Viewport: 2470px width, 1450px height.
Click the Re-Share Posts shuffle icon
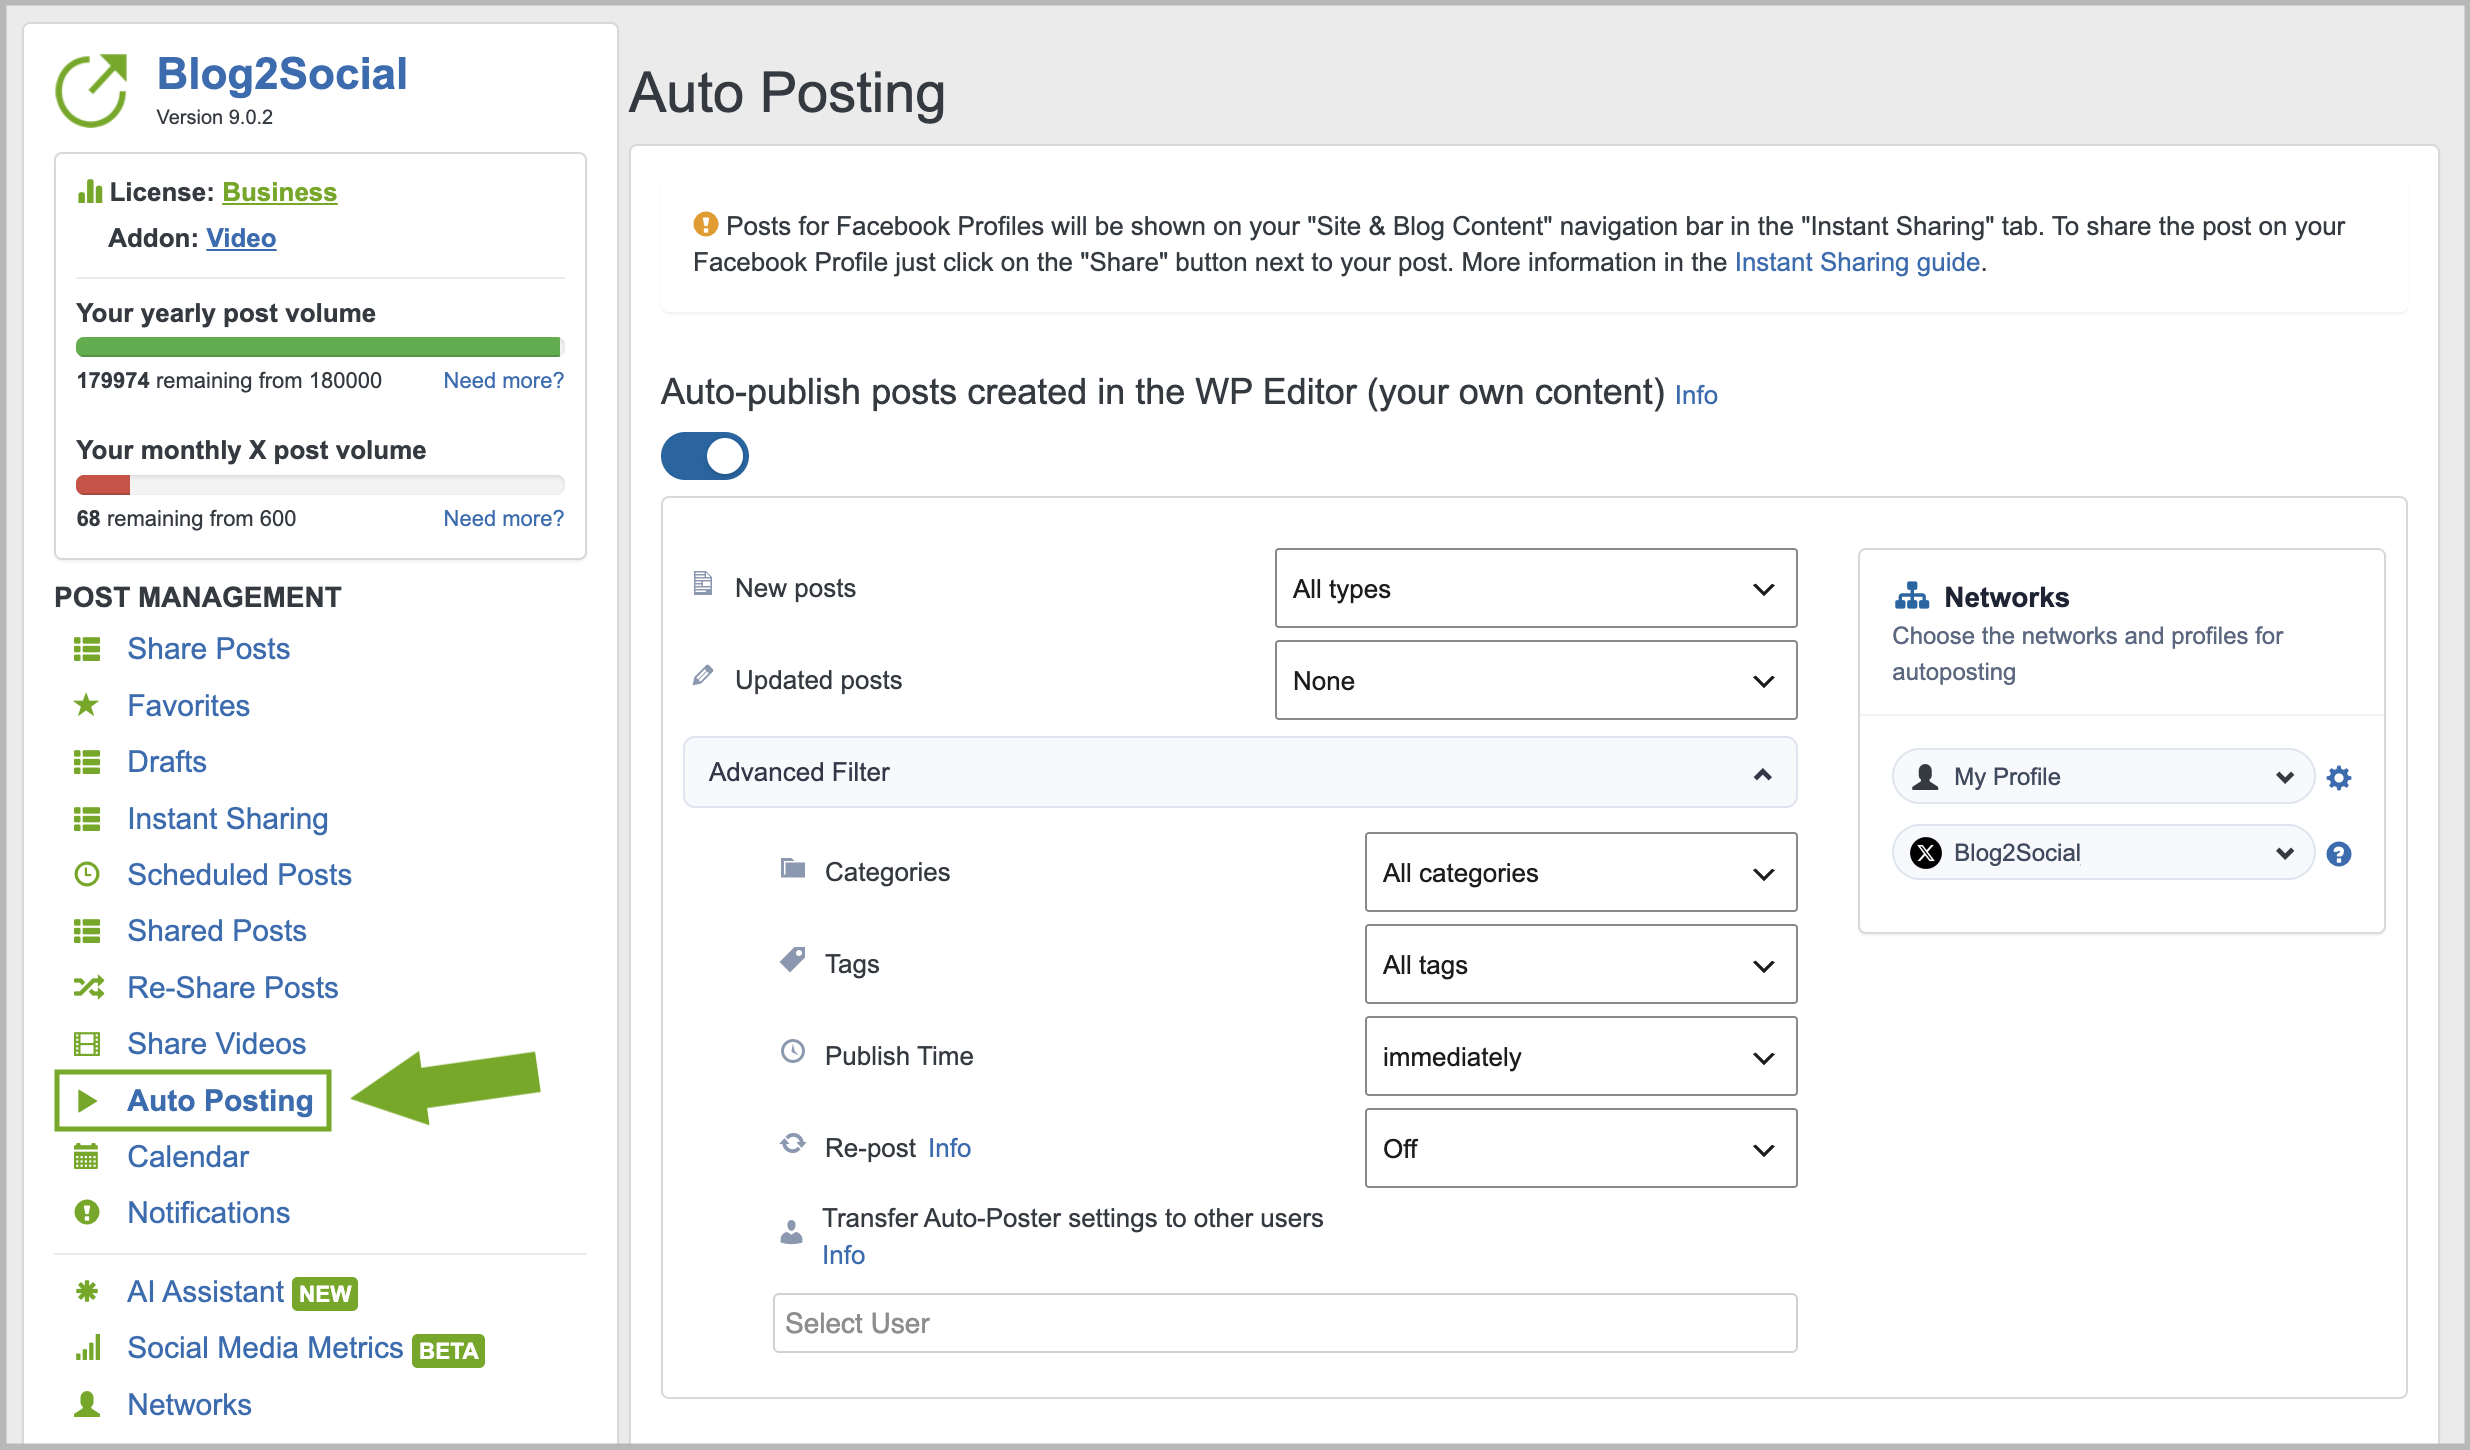pyautogui.click(x=88, y=987)
